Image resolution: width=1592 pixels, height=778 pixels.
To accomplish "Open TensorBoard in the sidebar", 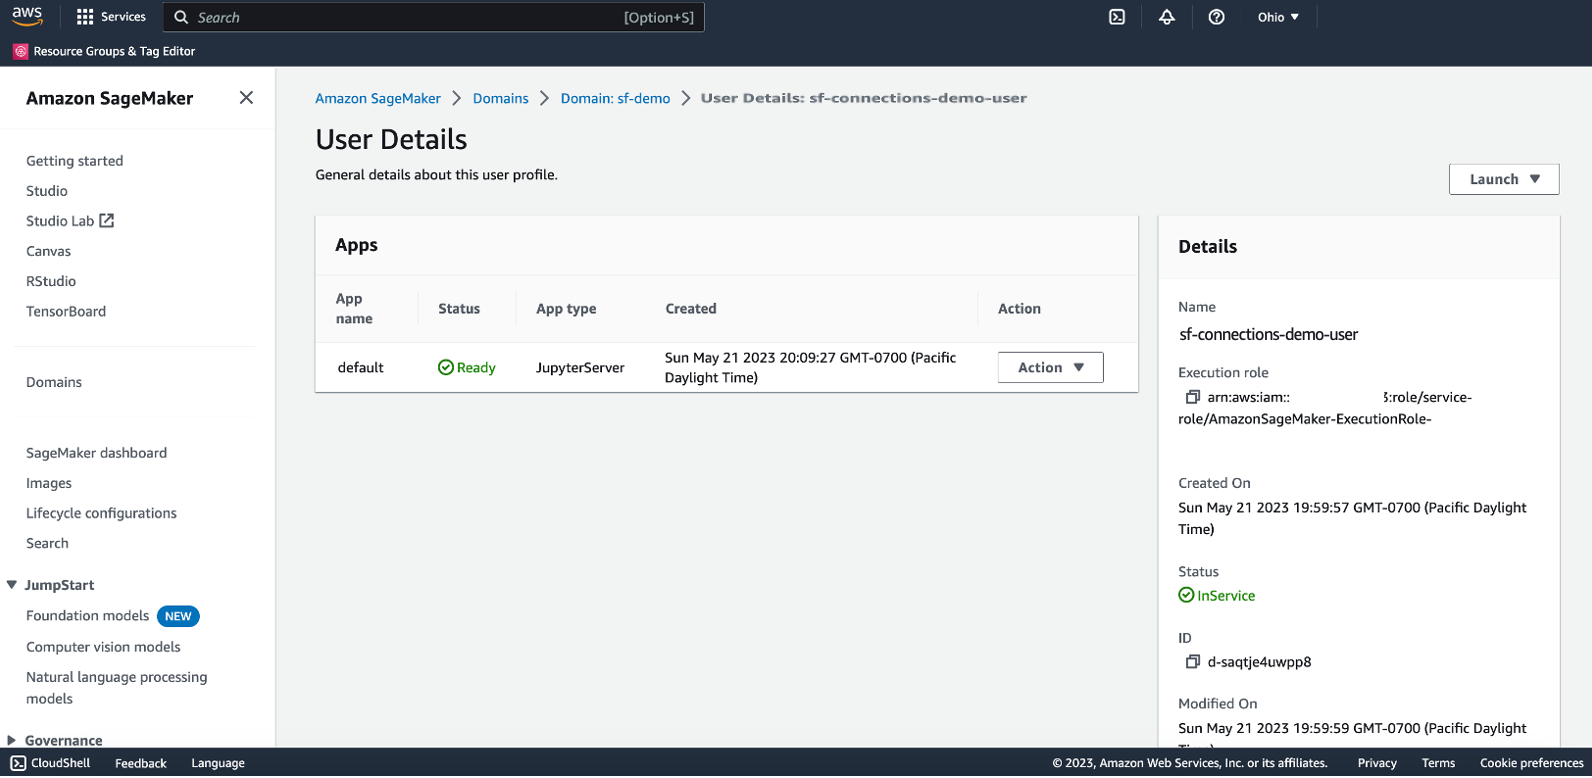I will tap(66, 311).
